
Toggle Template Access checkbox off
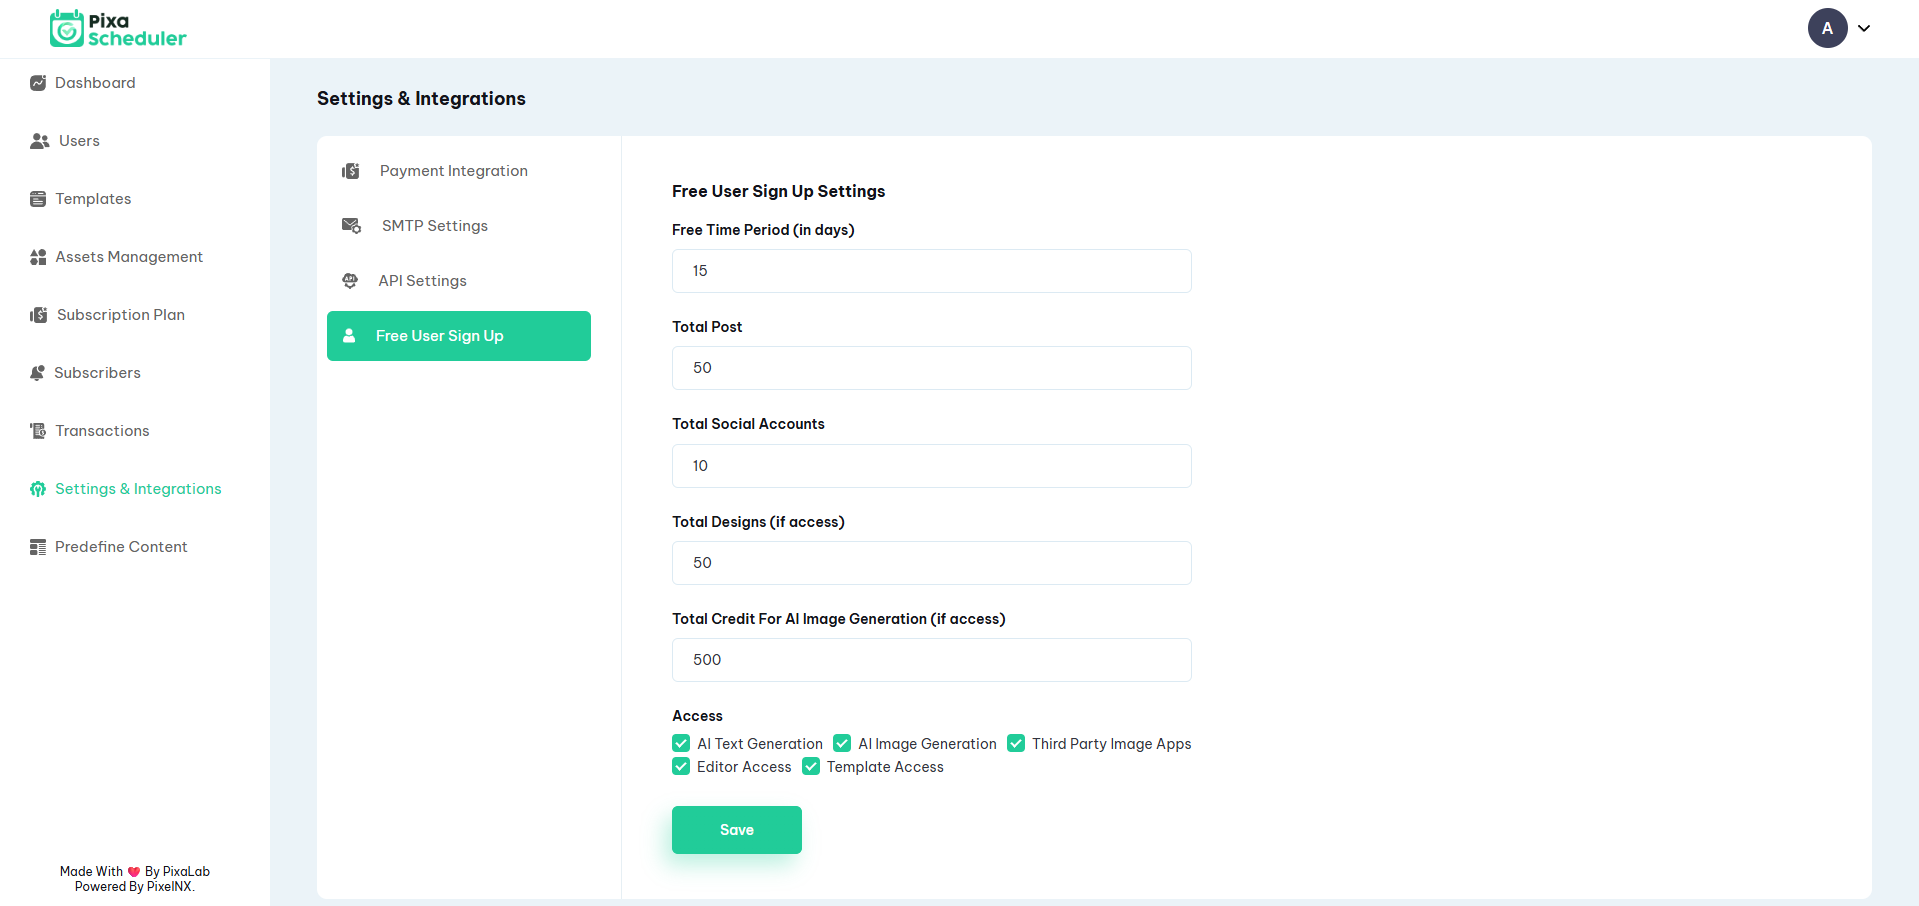pos(811,766)
